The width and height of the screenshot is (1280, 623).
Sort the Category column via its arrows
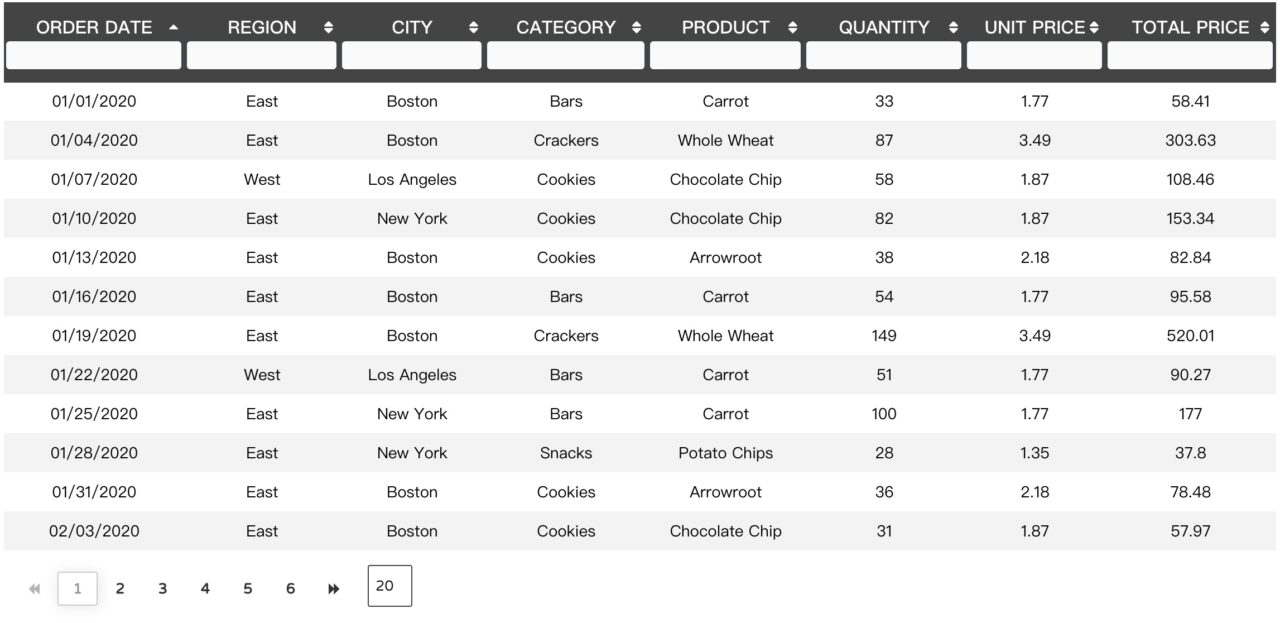[x=637, y=28]
